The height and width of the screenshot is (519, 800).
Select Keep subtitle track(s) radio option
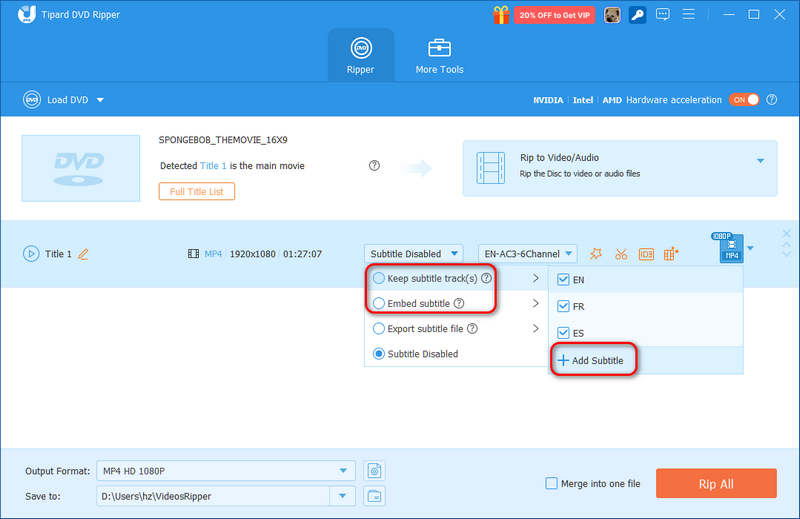[379, 278]
